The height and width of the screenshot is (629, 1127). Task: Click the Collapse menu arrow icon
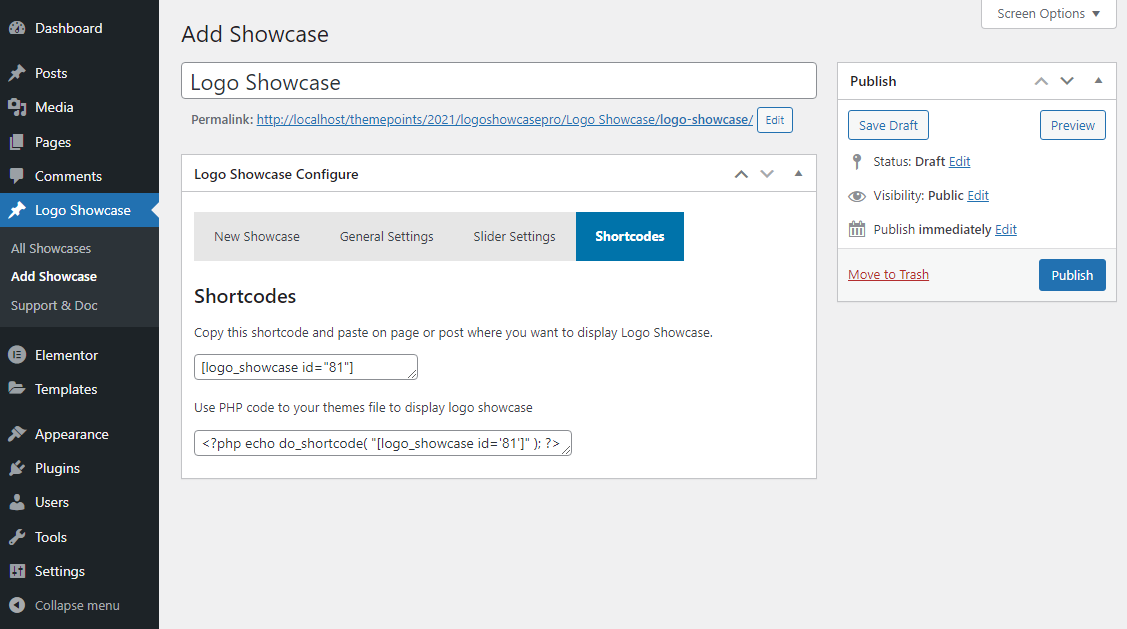click(x=17, y=605)
